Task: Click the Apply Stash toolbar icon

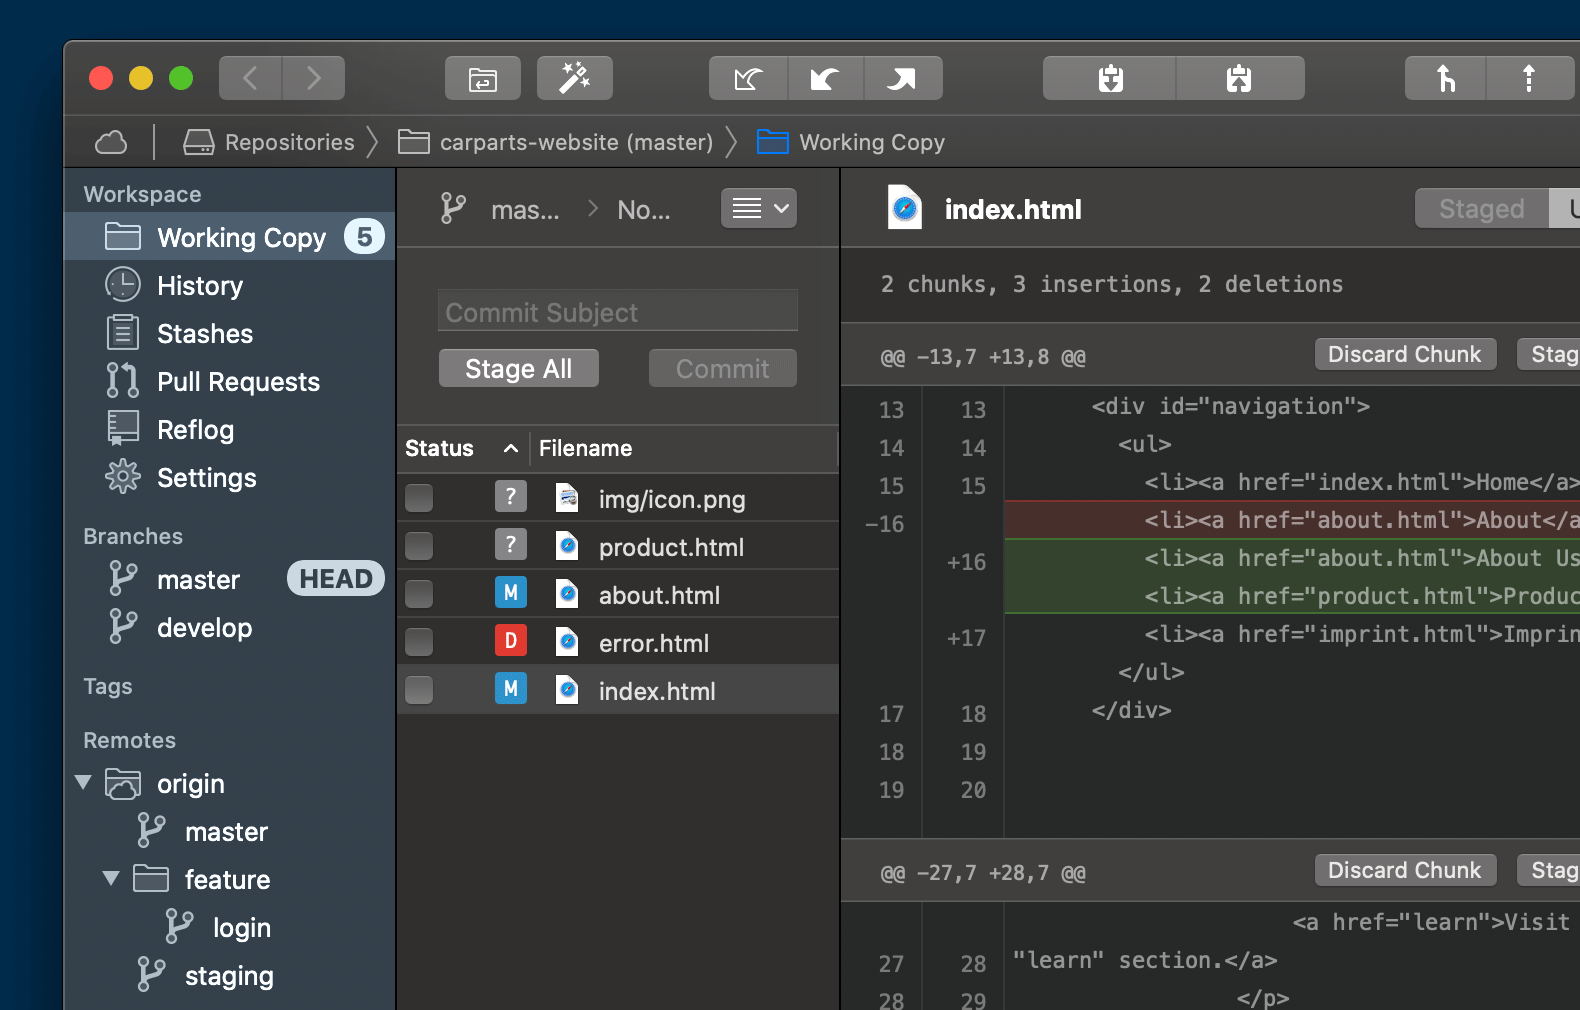Action: 1239,79
